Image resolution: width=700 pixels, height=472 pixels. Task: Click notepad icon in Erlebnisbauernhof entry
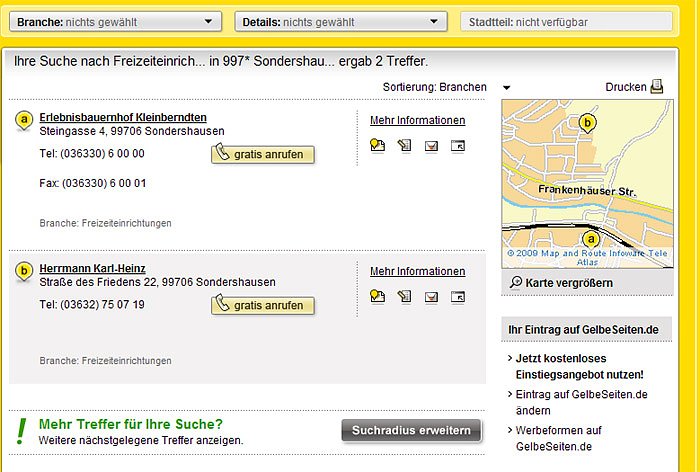click(x=404, y=145)
